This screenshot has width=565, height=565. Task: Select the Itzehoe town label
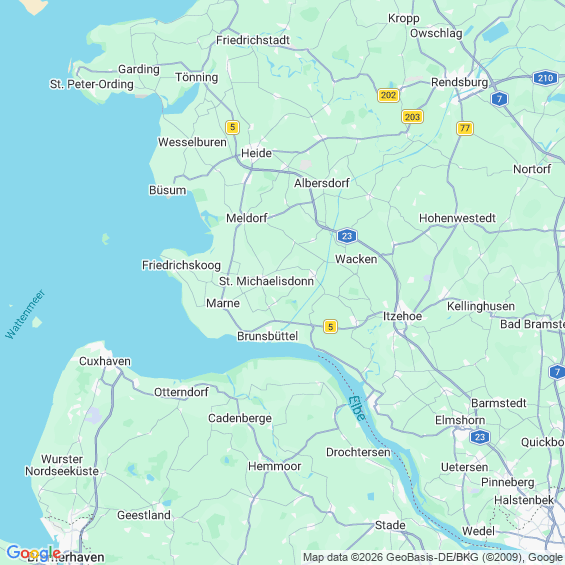click(x=402, y=316)
